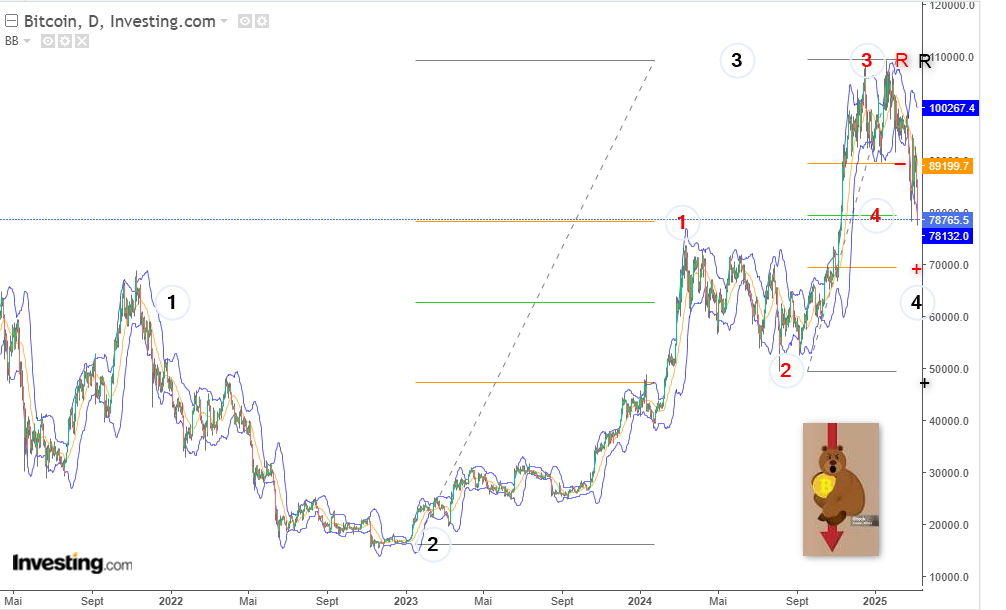Select black wave label 2 at 2023 low
The image size is (1006, 610).
pos(433,545)
